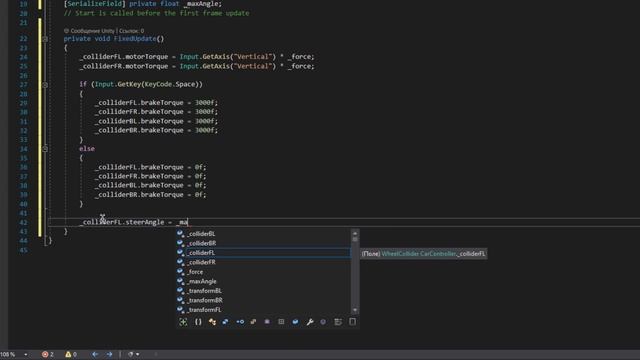Click the field icon beside _maxAngle
Image resolution: width=640 pixels, height=360 pixels.
[180, 281]
